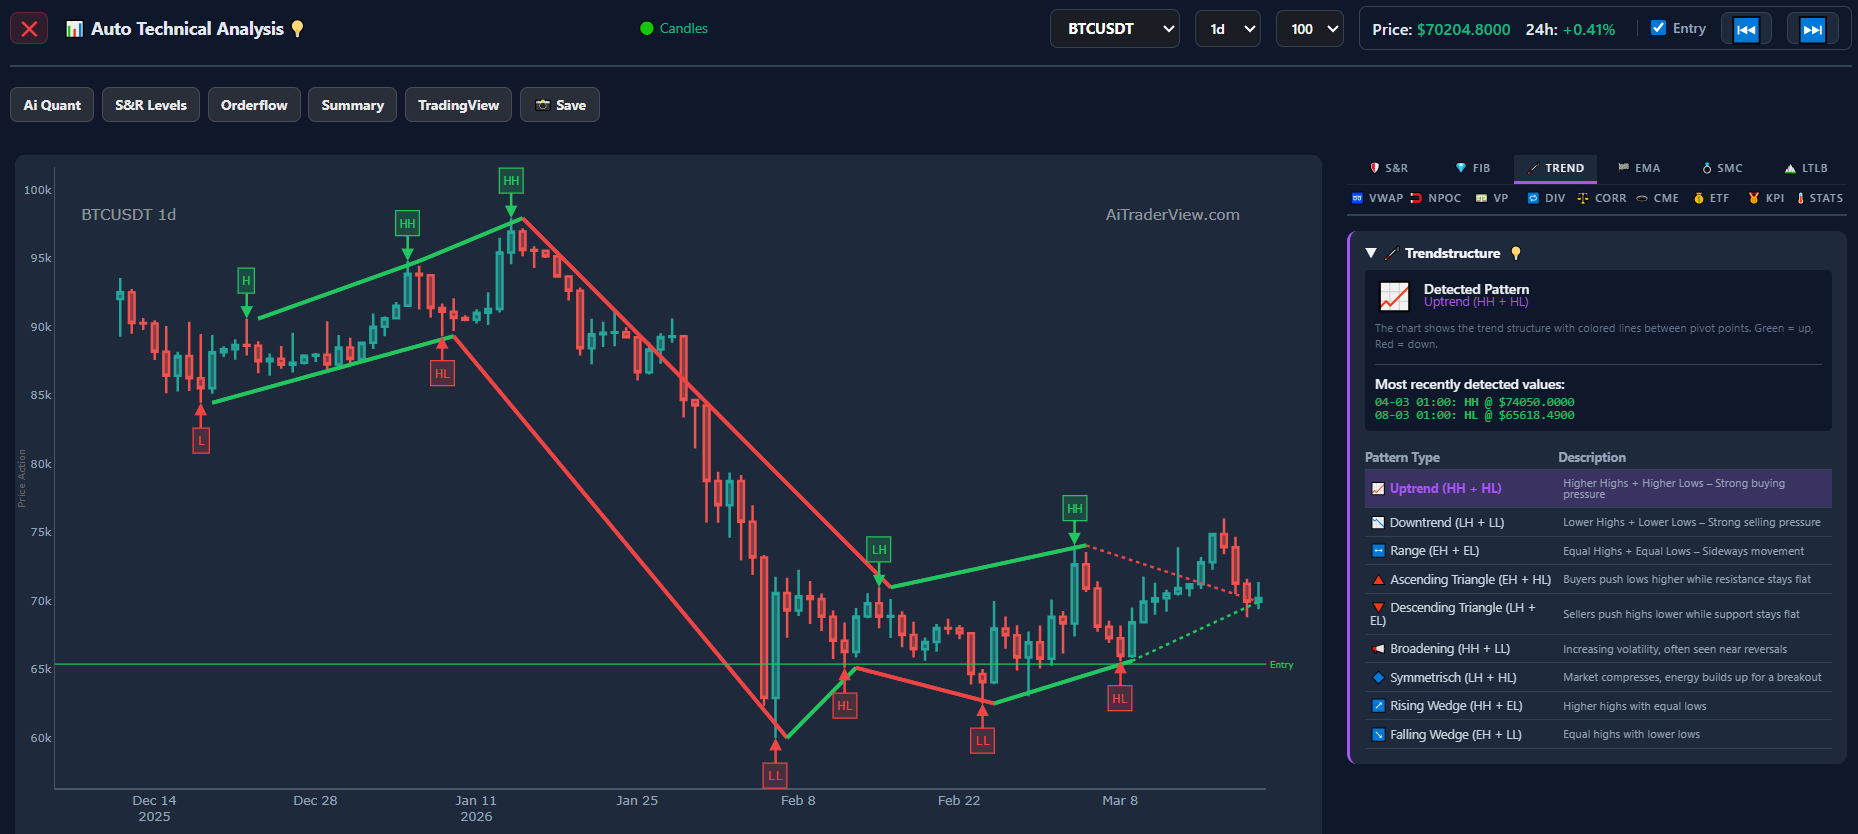The image size is (1858, 834).
Task: Open the 1d timeframe dropdown
Action: point(1227,29)
